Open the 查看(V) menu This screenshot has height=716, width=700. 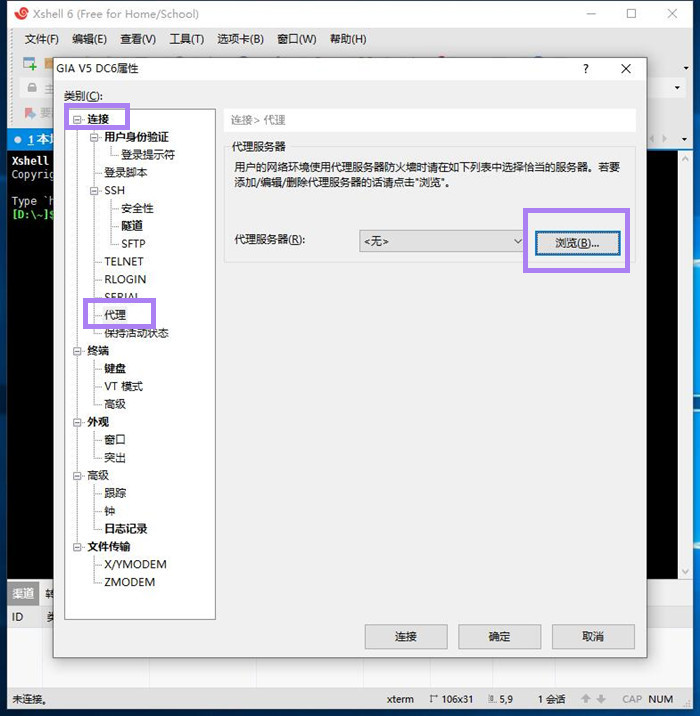[x=138, y=39]
